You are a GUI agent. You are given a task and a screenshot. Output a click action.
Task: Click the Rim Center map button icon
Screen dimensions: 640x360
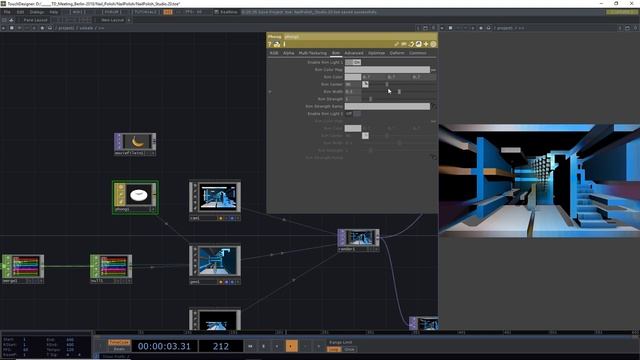[365, 84]
